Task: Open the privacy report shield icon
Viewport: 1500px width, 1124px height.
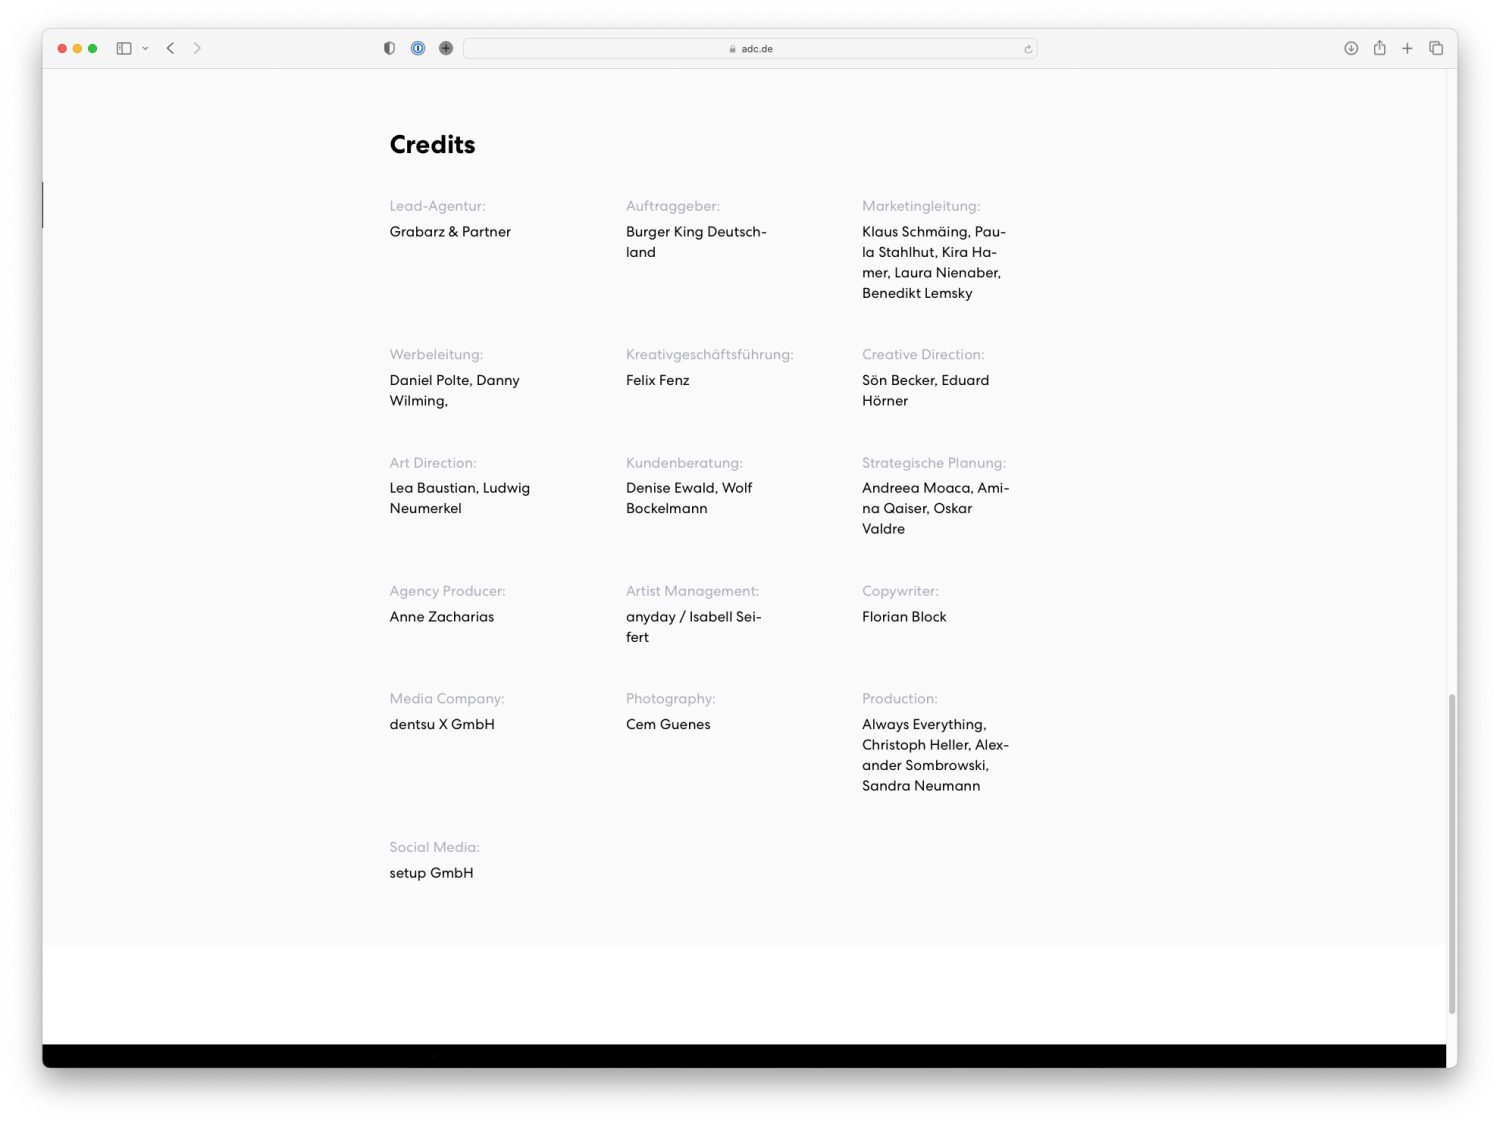Action: click(x=389, y=48)
